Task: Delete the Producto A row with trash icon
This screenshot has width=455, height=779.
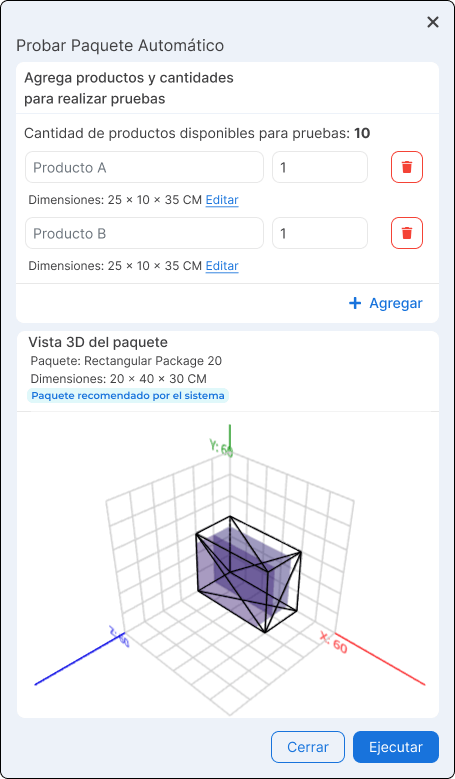Action: (x=407, y=167)
